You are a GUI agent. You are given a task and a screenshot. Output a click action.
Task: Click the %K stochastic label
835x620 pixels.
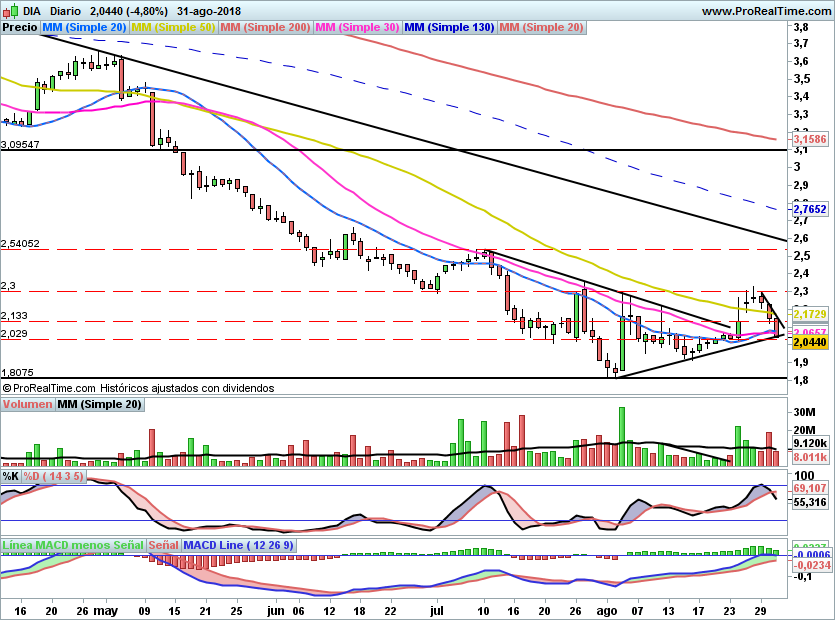pos(11,476)
